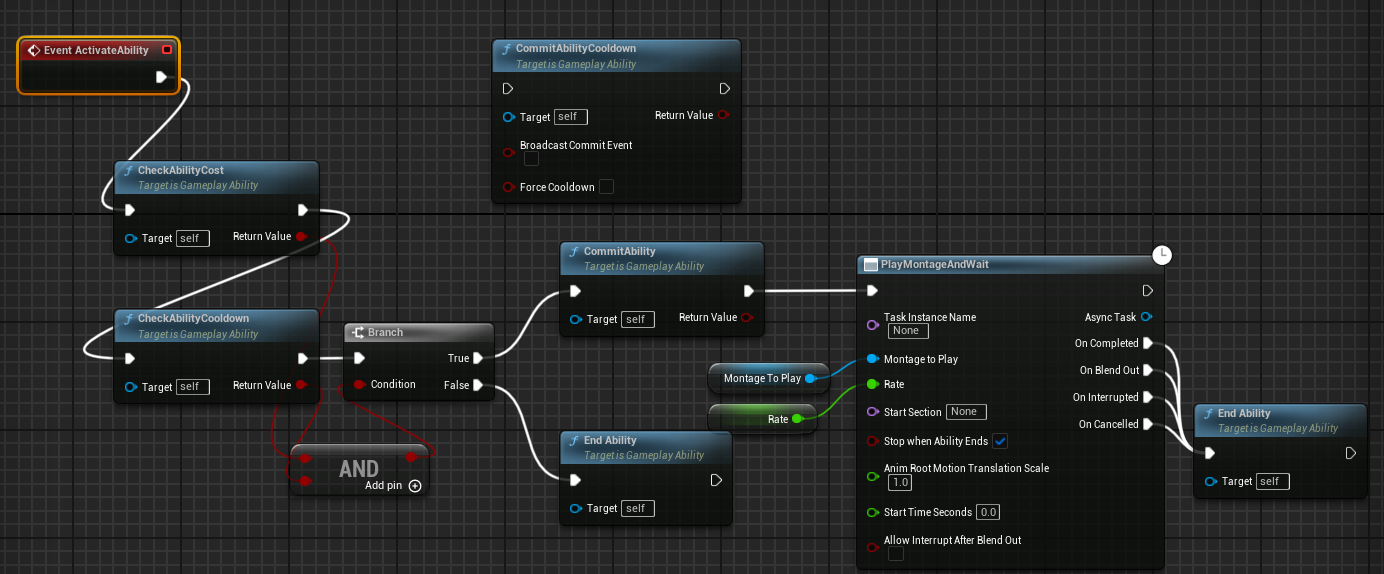
Task: Click the Montage To Play variable output pin
Action: pyautogui.click(x=811, y=378)
